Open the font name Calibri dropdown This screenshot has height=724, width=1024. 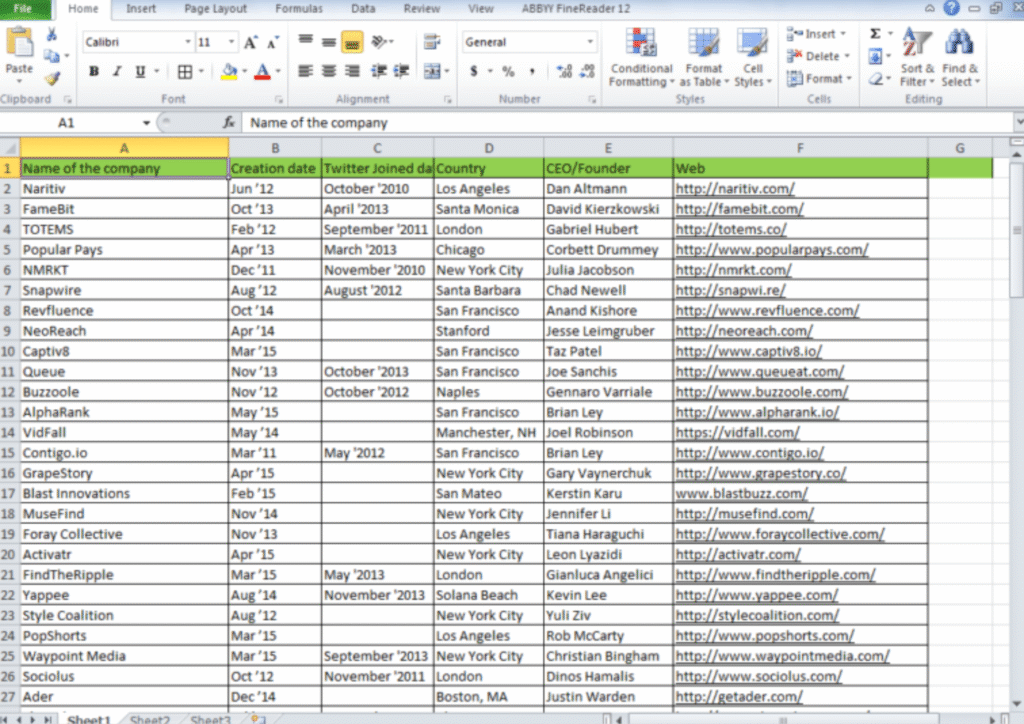187,42
